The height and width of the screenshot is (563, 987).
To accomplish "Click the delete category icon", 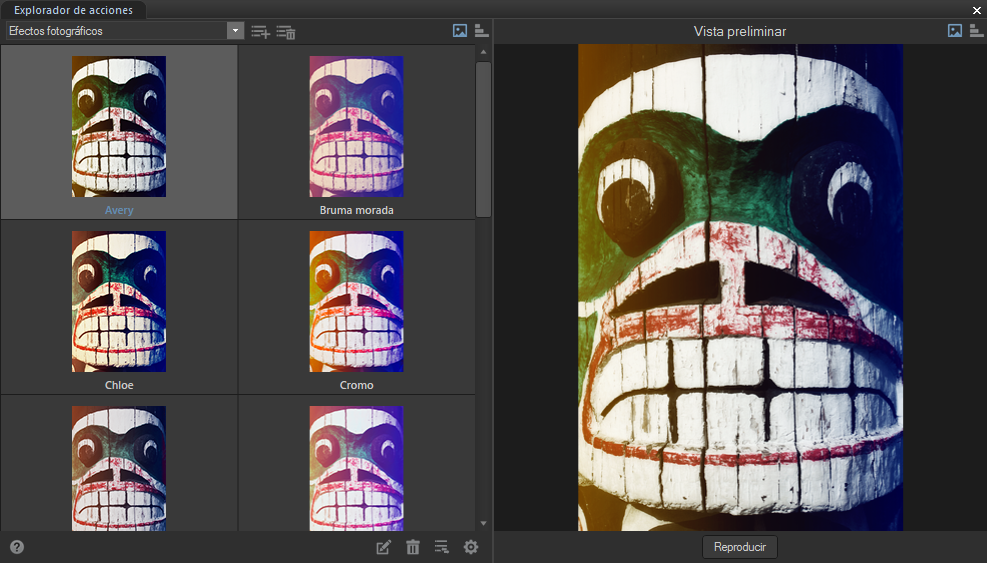I will coord(286,31).
